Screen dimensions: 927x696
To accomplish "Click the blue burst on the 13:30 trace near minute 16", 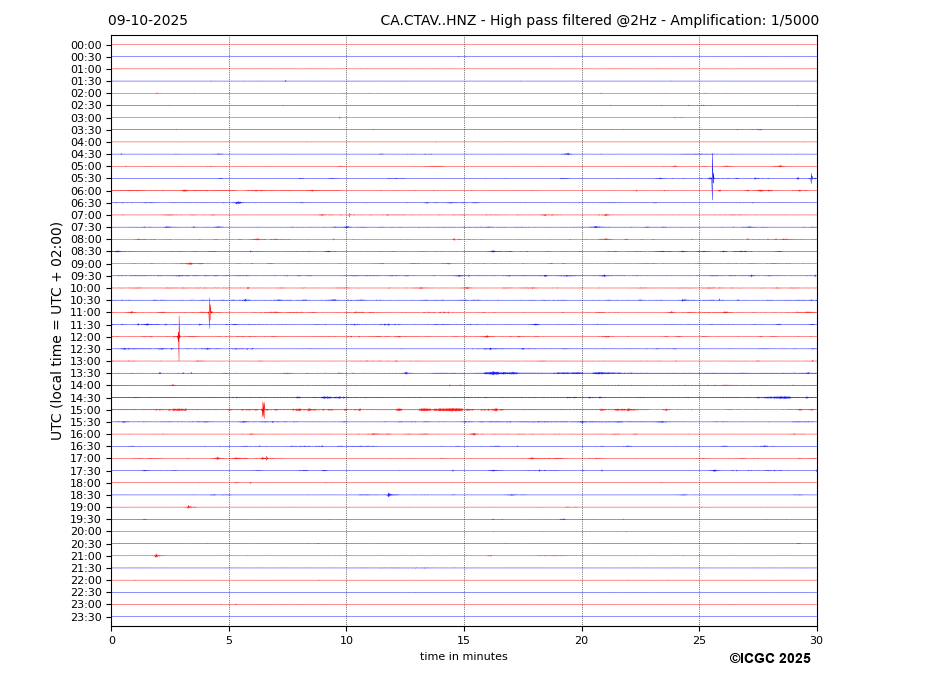I will tap(500, 373).
